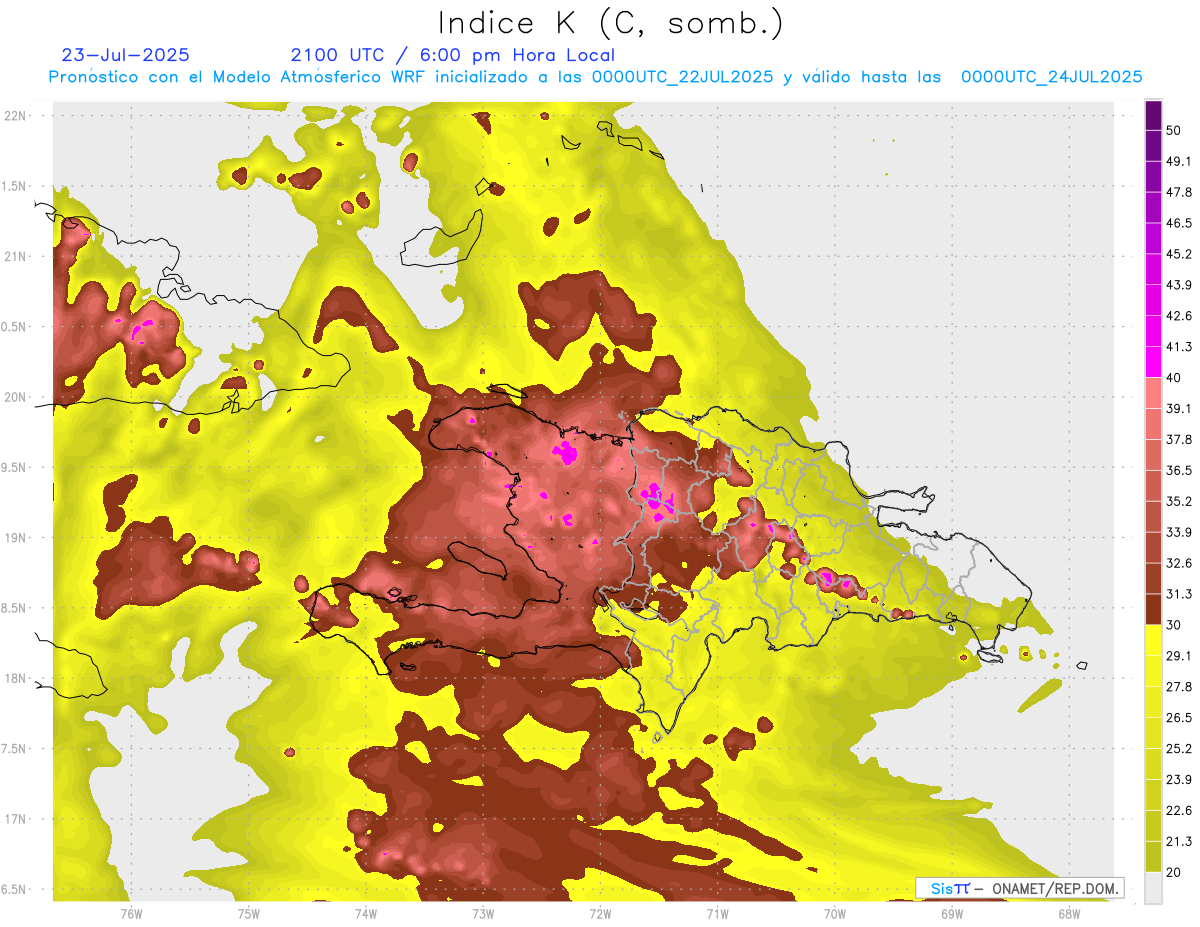
Task: Click colorbar value "20"
Action: pos(1174,872)
